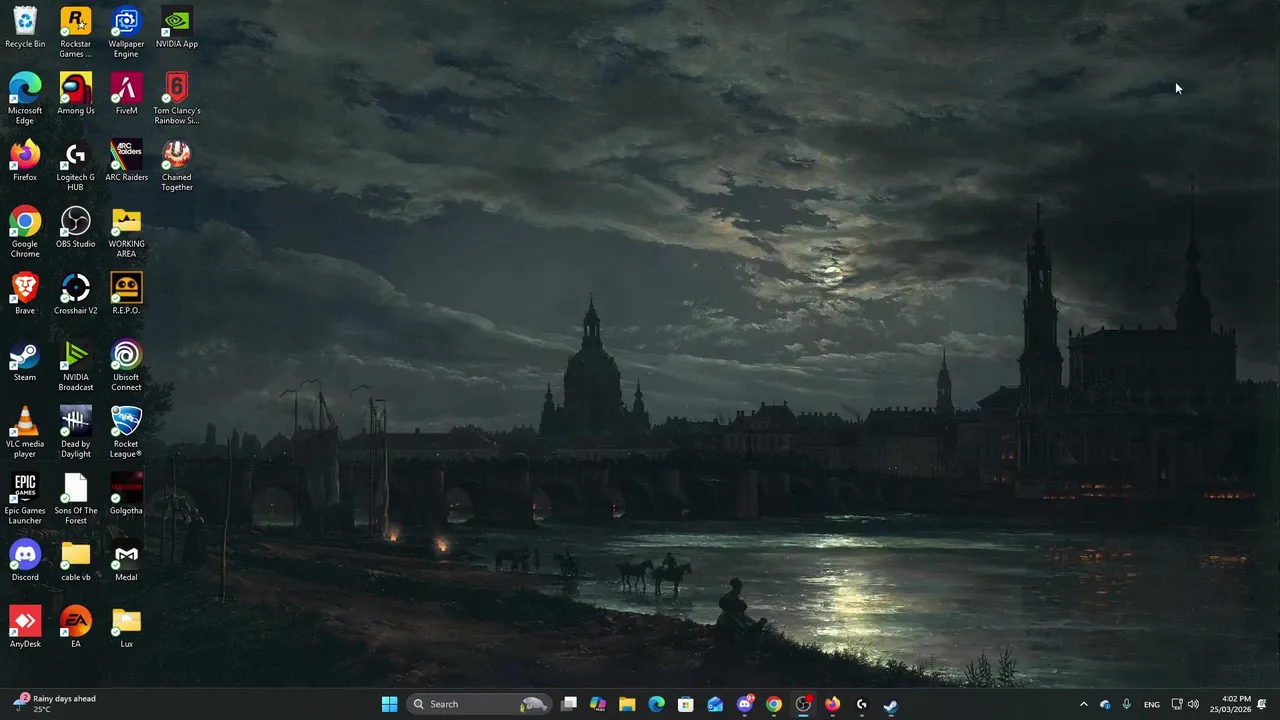This screenshot has width=1280, height=720.
Task: Select the R.E.P.O. desktop icon
Action: click(x=126, y=294)
